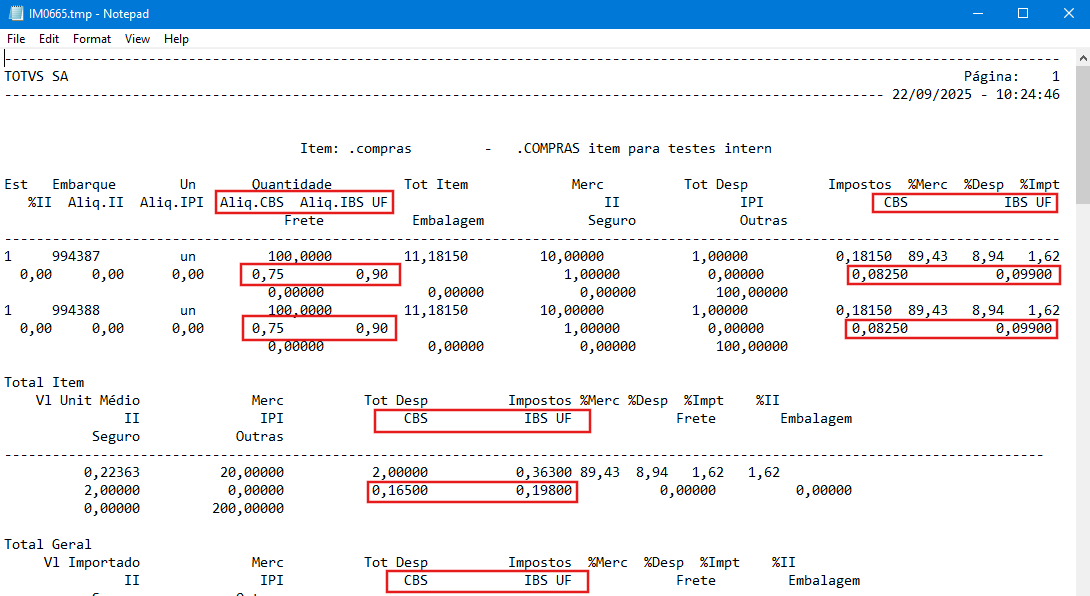The image size is (1090, 596).
Task: Maximize the Notepad window
Action: 1023,13
